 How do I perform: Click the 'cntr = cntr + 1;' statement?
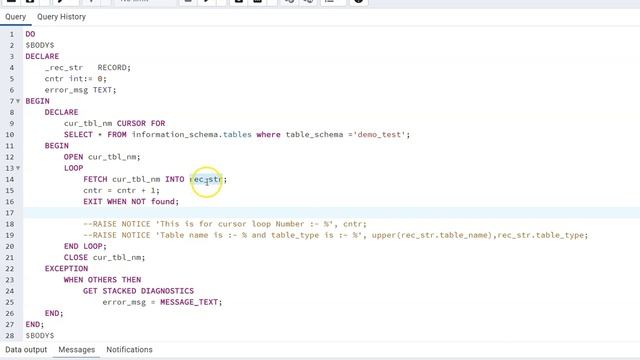pos(122,191)
